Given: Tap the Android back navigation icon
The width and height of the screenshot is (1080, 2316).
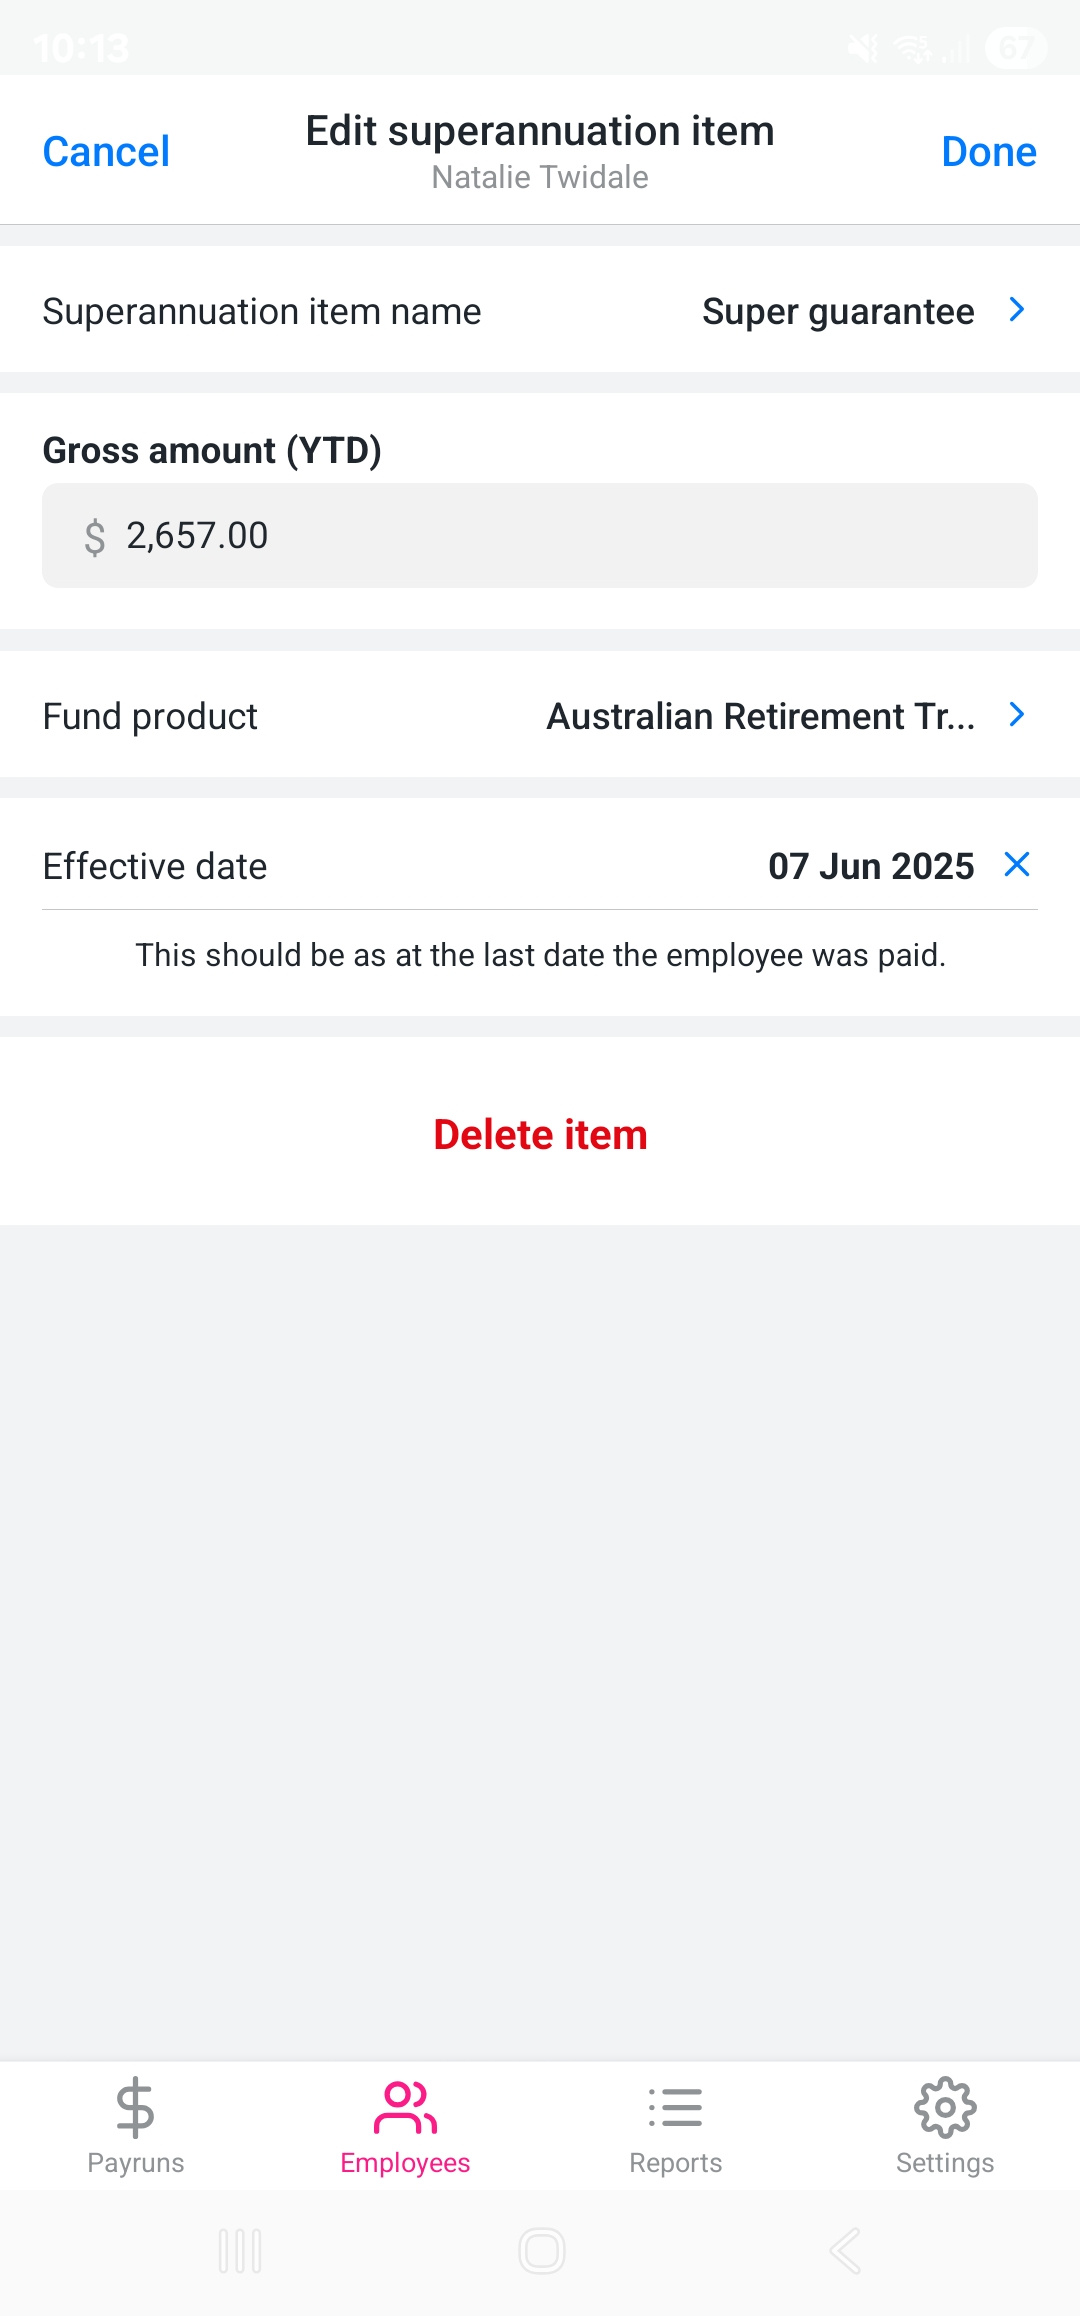Looking at the screenshot, I should coord(845,2251).
